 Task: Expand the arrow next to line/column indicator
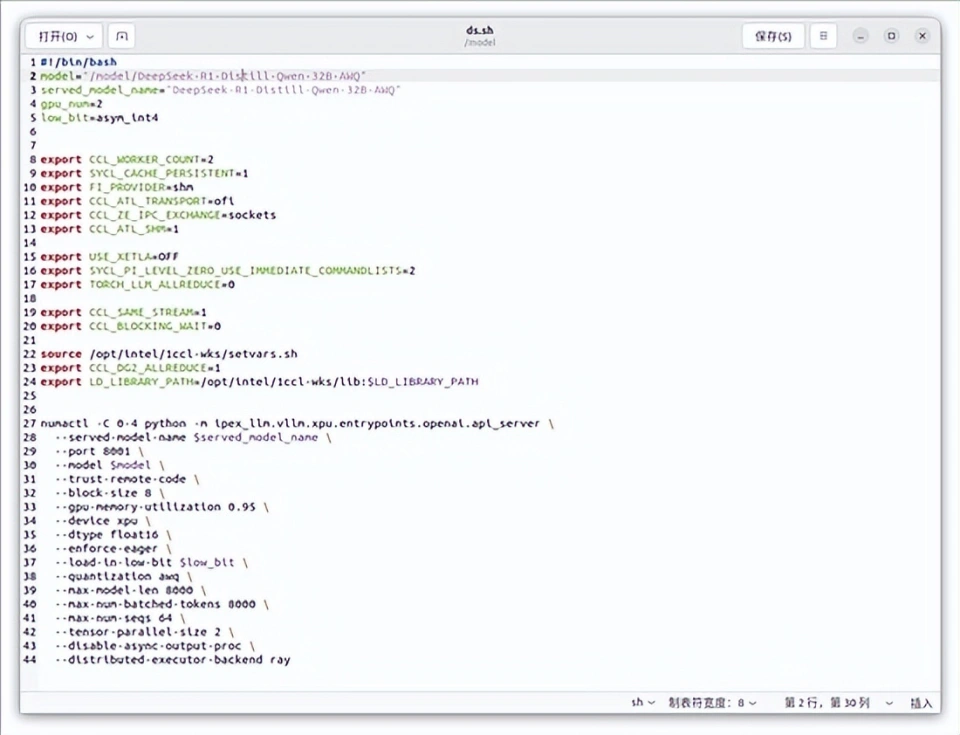click(889, 703)
